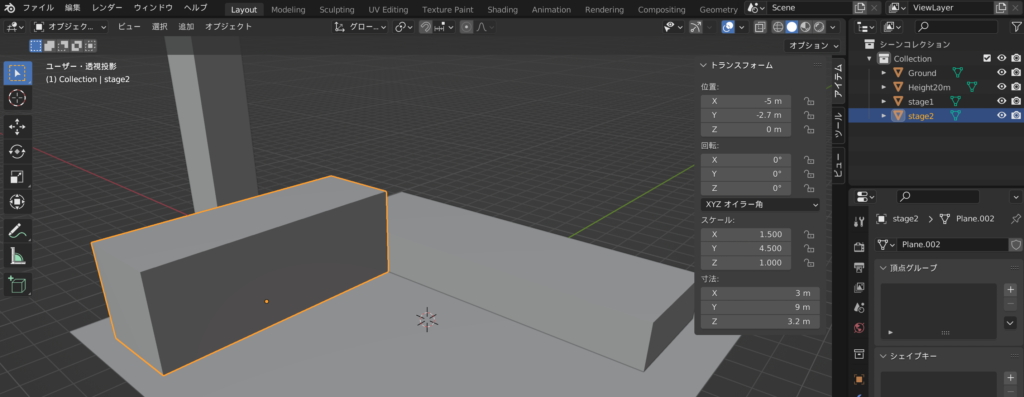Open the XYZ オイラー角 rotation mode dropdown
The width and height of the screenshot is (1024, 397).
[x=760, y=204]
